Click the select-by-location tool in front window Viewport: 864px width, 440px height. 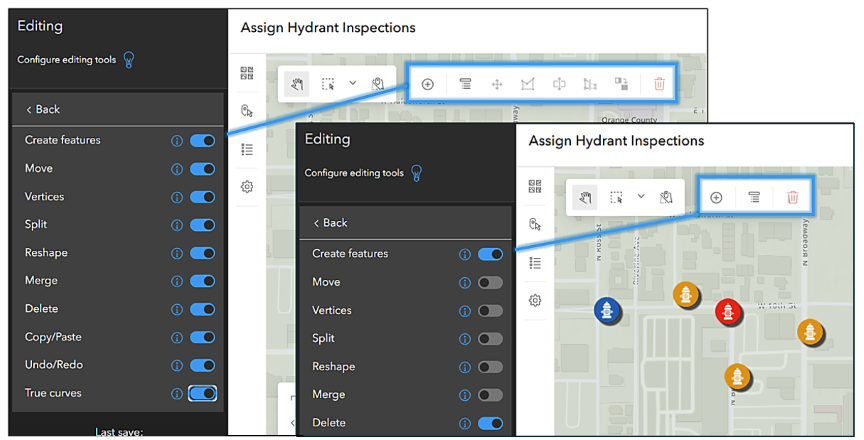tap(666, 197)
